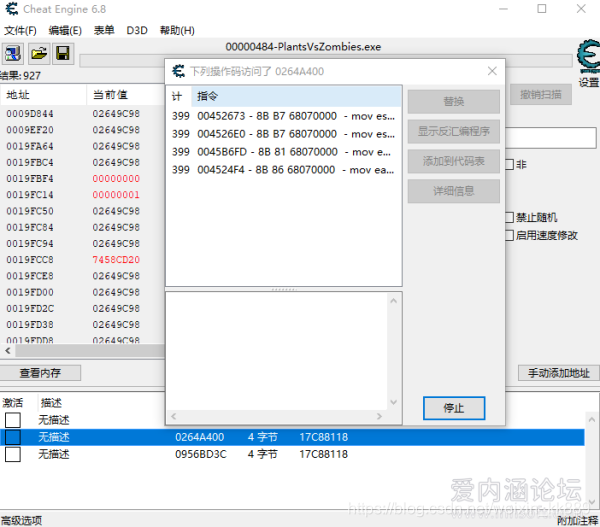Open the process selector computer icon
The width and height of the screenshot is (600, 527).
tap(13, 53)
